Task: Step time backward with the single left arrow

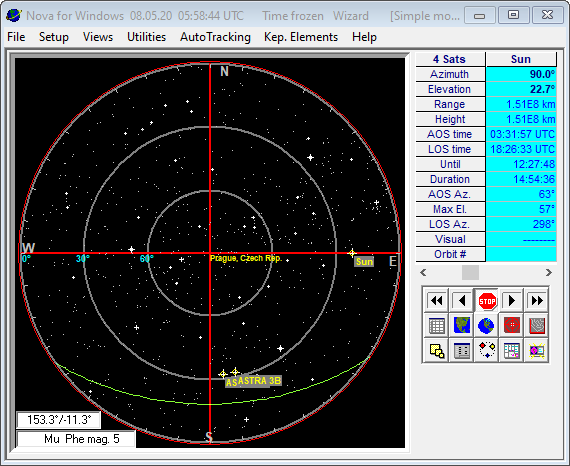Action: pyautogui.click(x=462, y=301)
